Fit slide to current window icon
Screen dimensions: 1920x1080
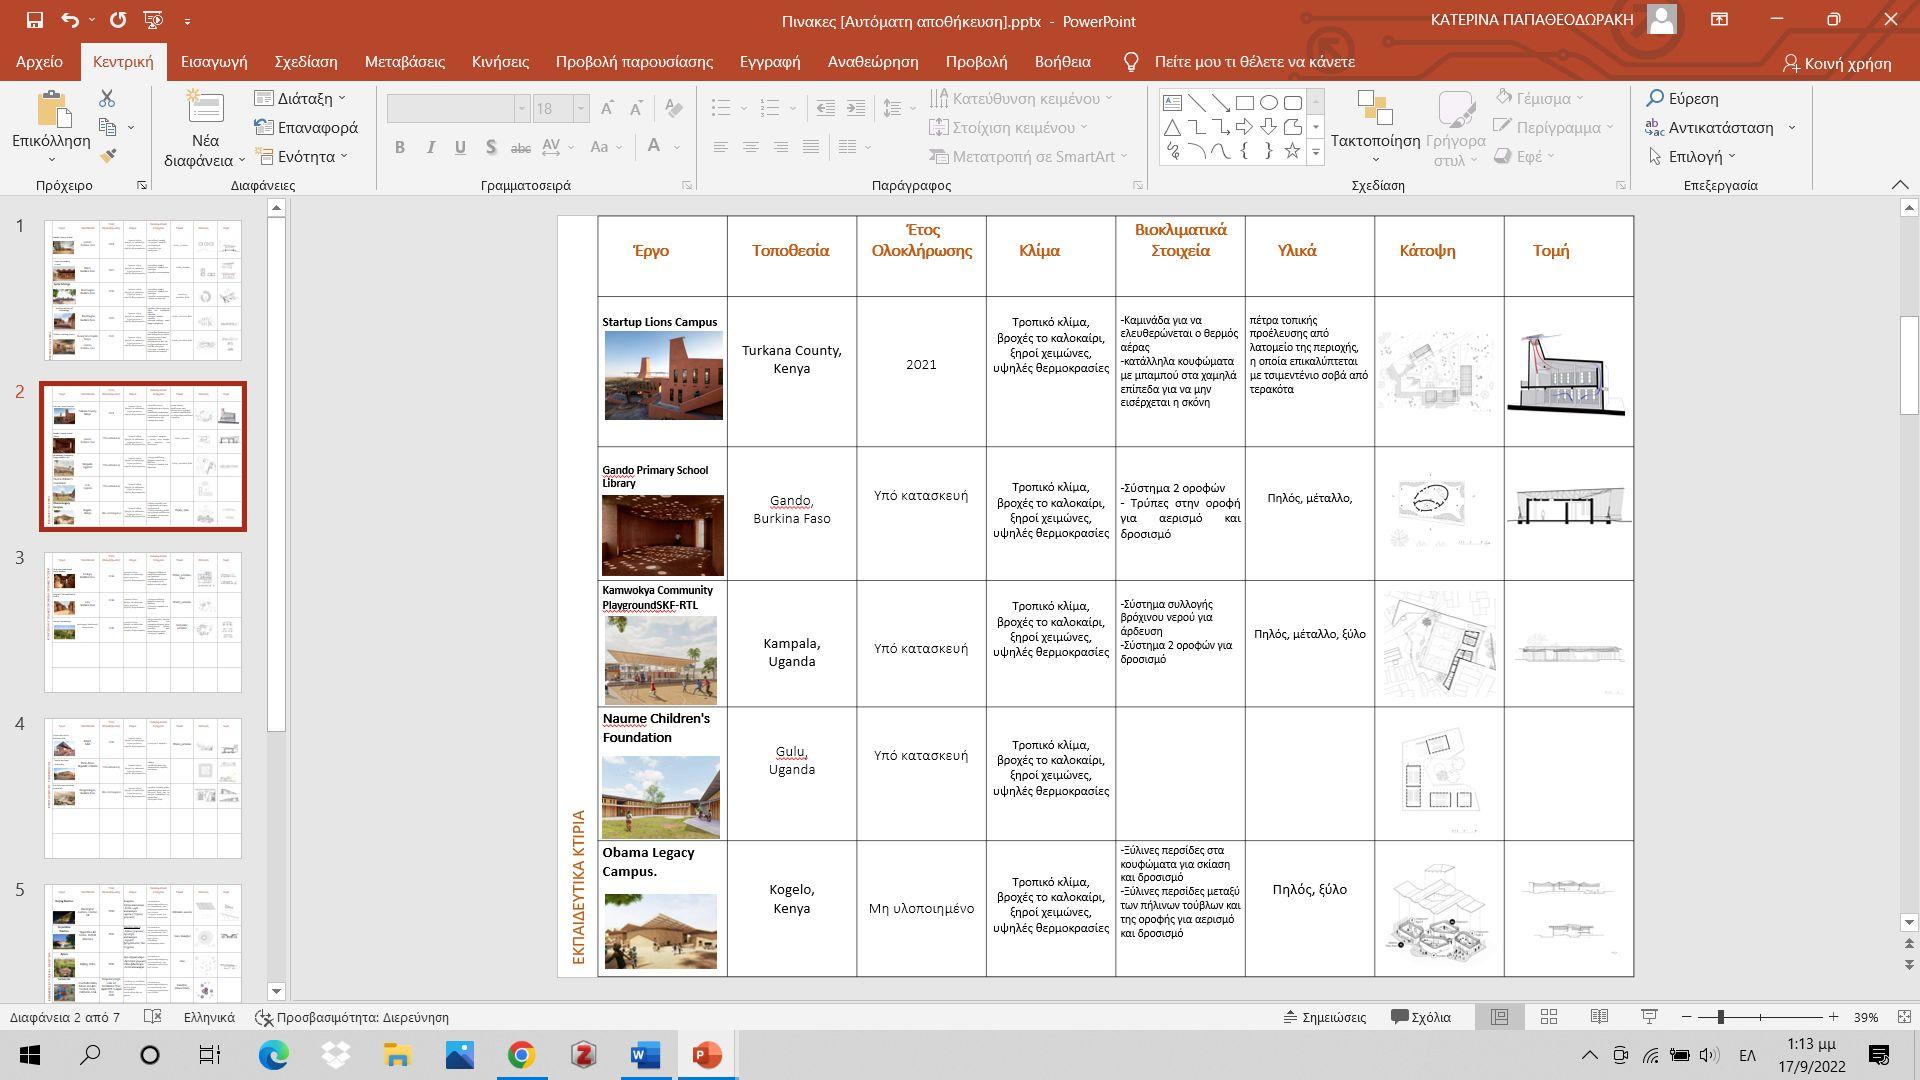pos(1904,1017)
